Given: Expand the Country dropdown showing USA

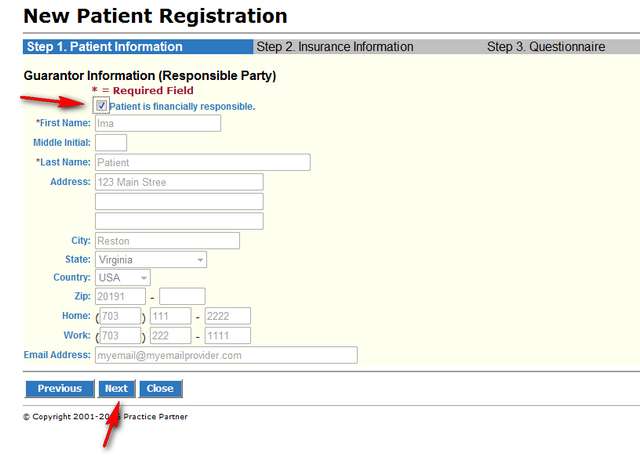Looking at the screenshot, I should click(x=123, y=277).
